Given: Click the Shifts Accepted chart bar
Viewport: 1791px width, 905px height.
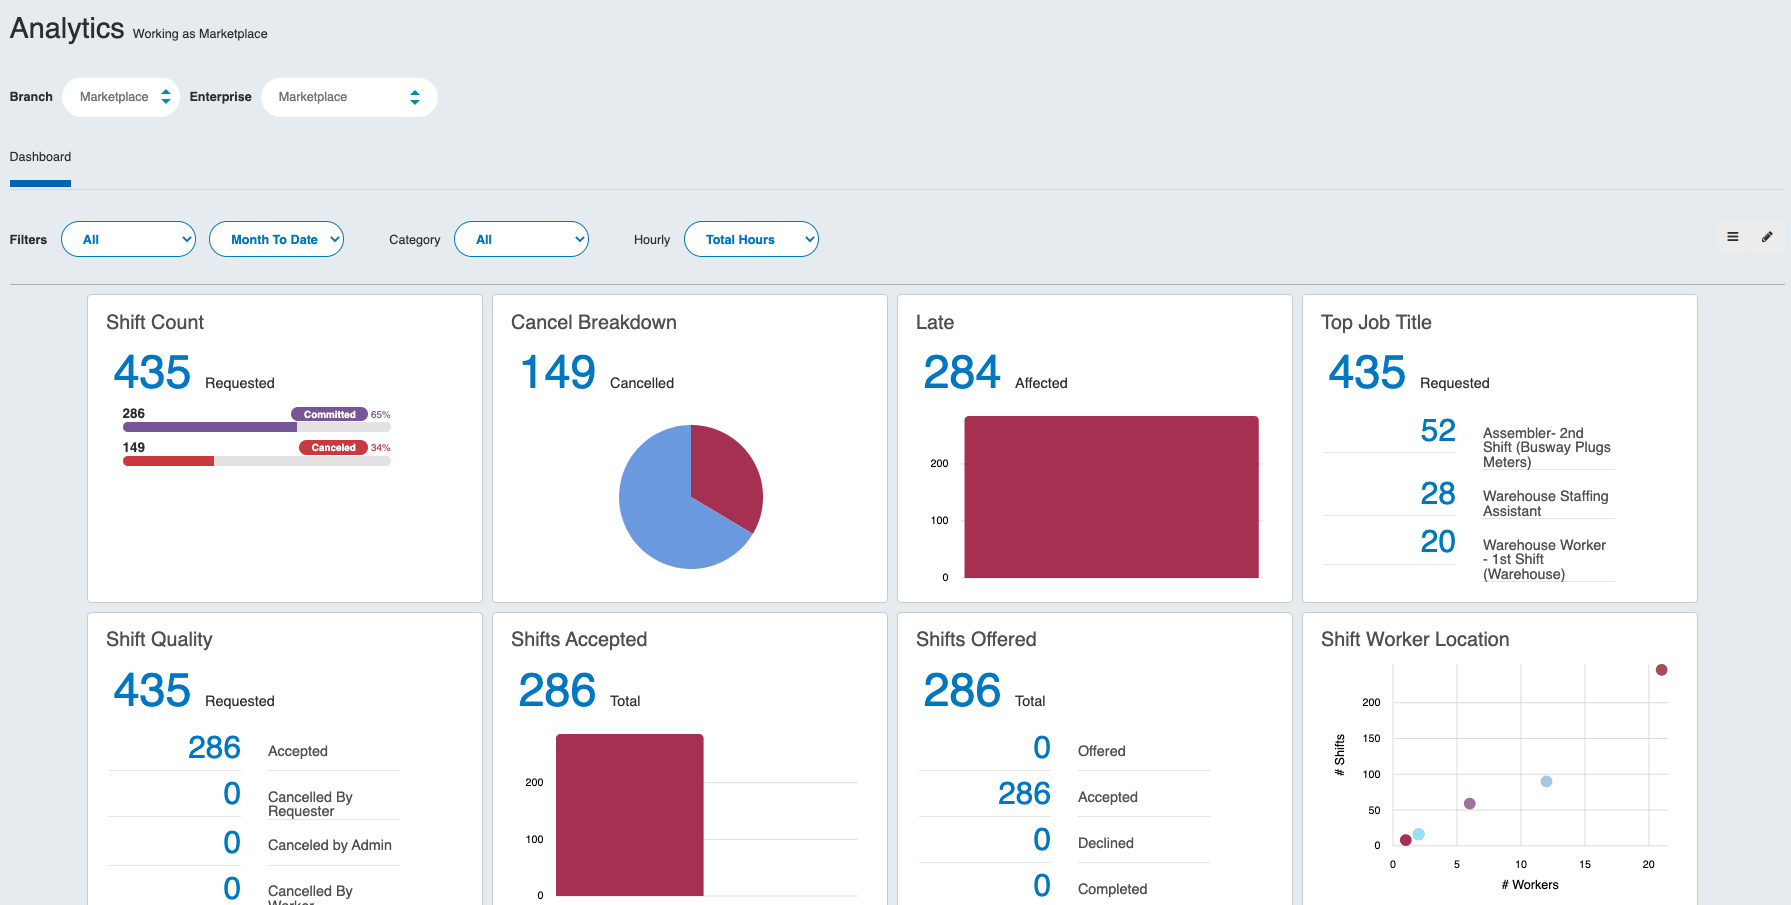Looking at the screenshot, I should point(630,815).
